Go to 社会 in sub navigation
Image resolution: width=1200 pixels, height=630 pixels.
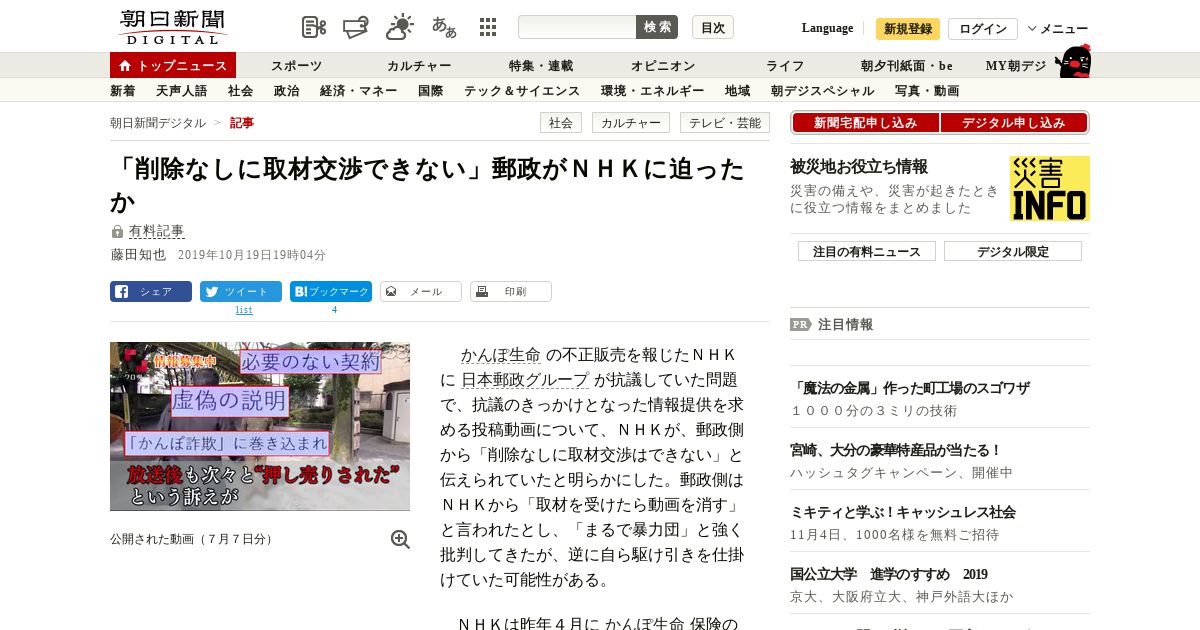[x=240, y=91]
